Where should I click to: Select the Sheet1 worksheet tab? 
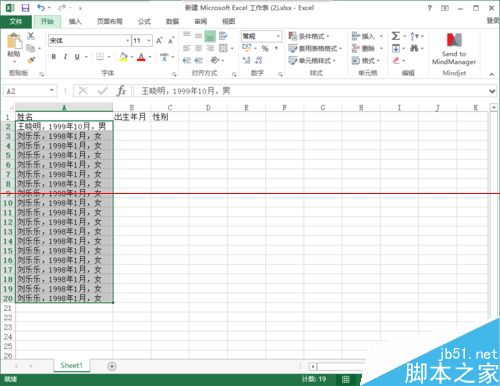(x=72, y=366)
